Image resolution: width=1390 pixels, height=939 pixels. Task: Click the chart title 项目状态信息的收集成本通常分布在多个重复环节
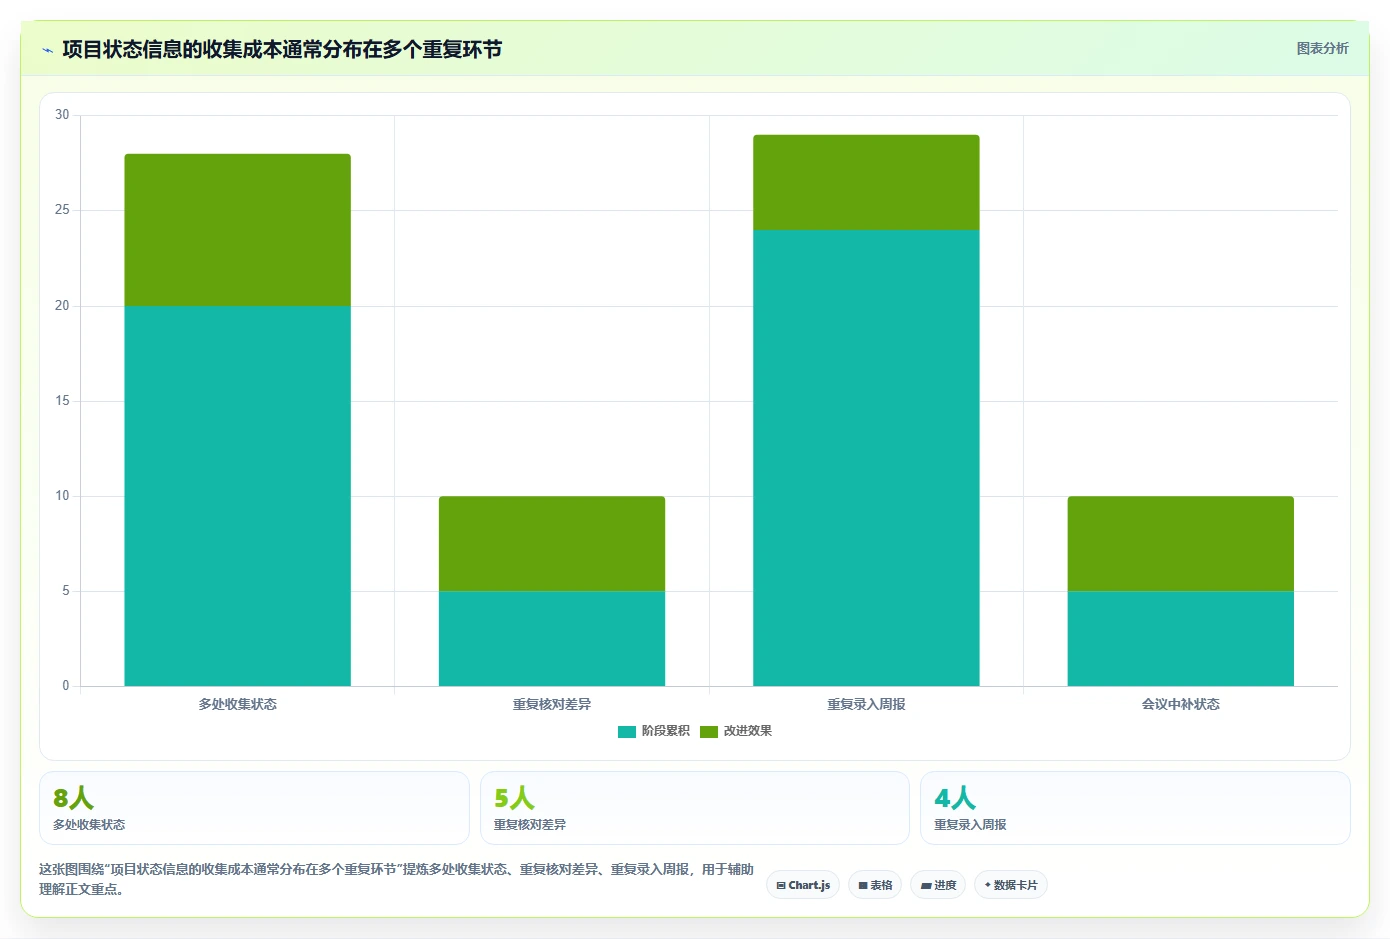282,49
